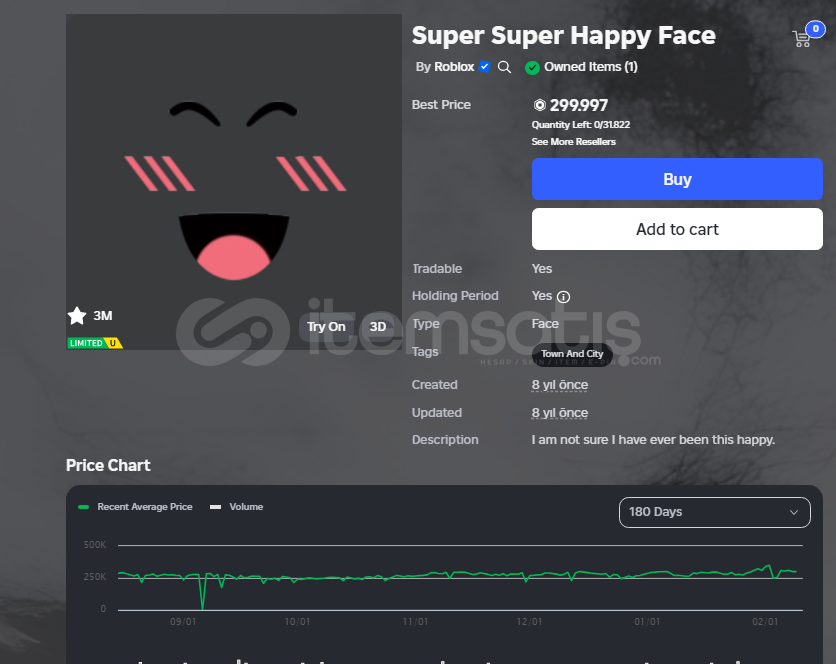This screenshot has width=836, height=664.
Task: Open the Roblox creator link
Action: (454, 67)
